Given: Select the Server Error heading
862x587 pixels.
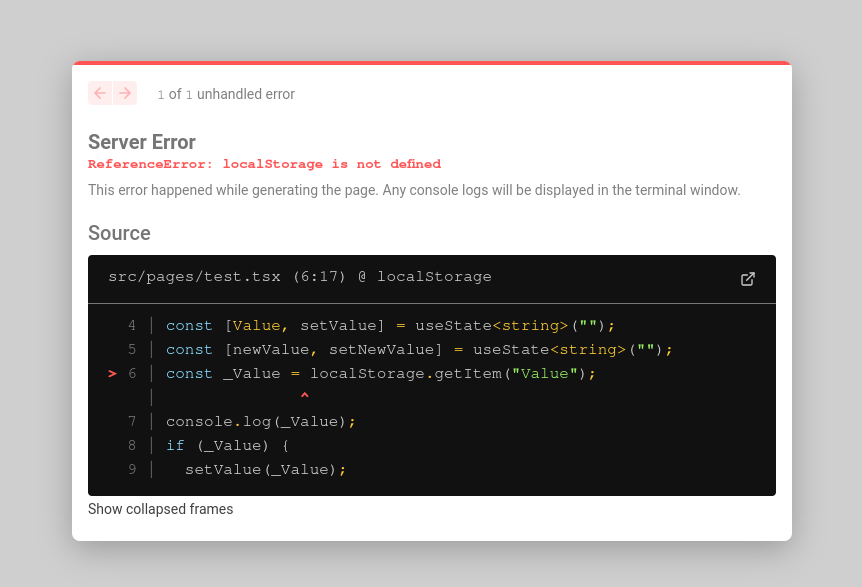Looking at the screenshot, I should click(142, 142).
